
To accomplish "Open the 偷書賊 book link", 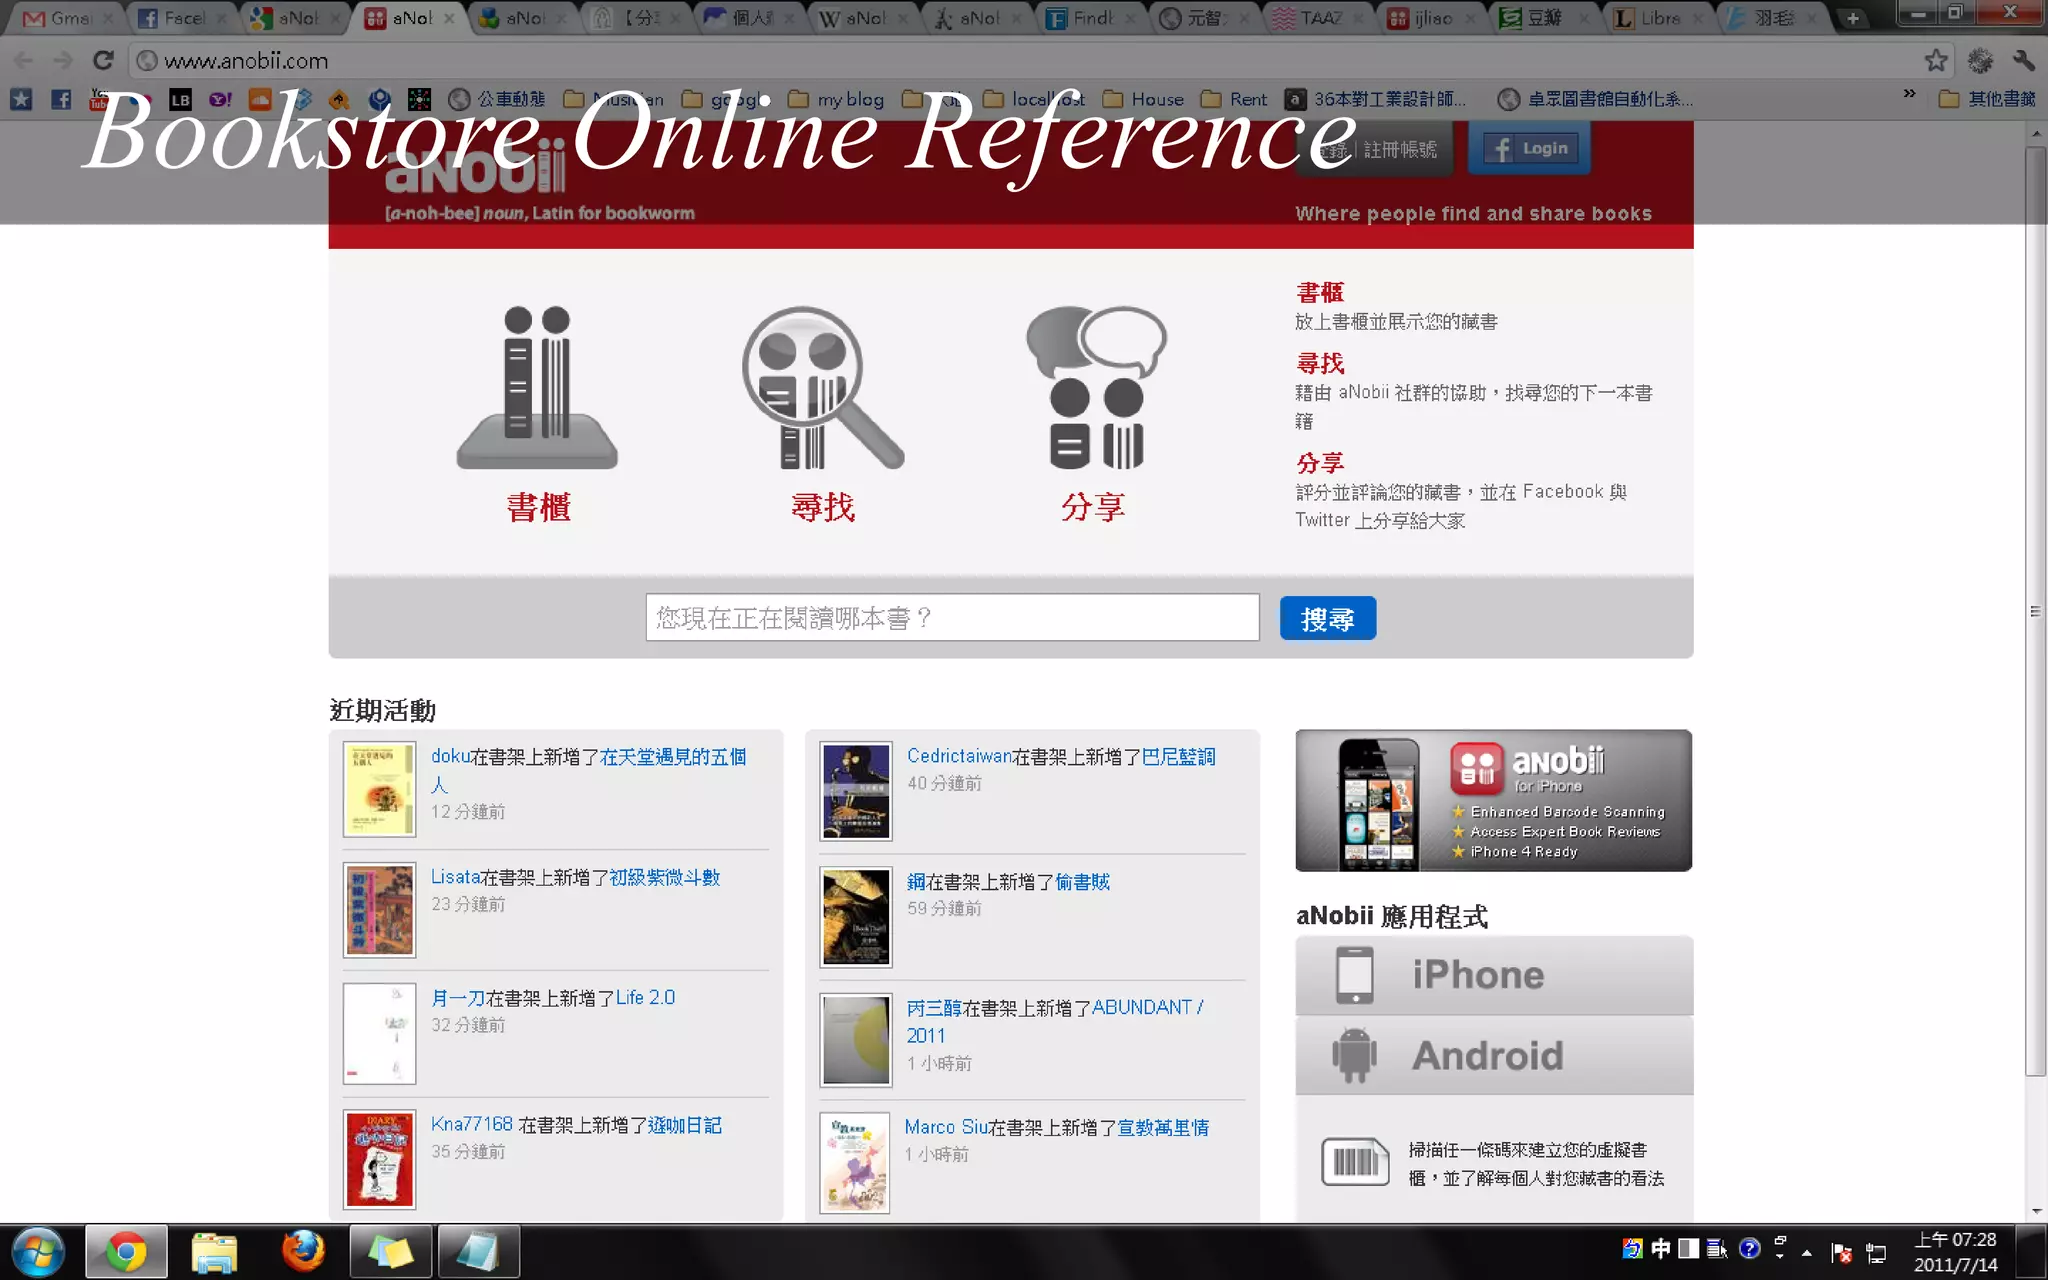I will click(1083, 882).
